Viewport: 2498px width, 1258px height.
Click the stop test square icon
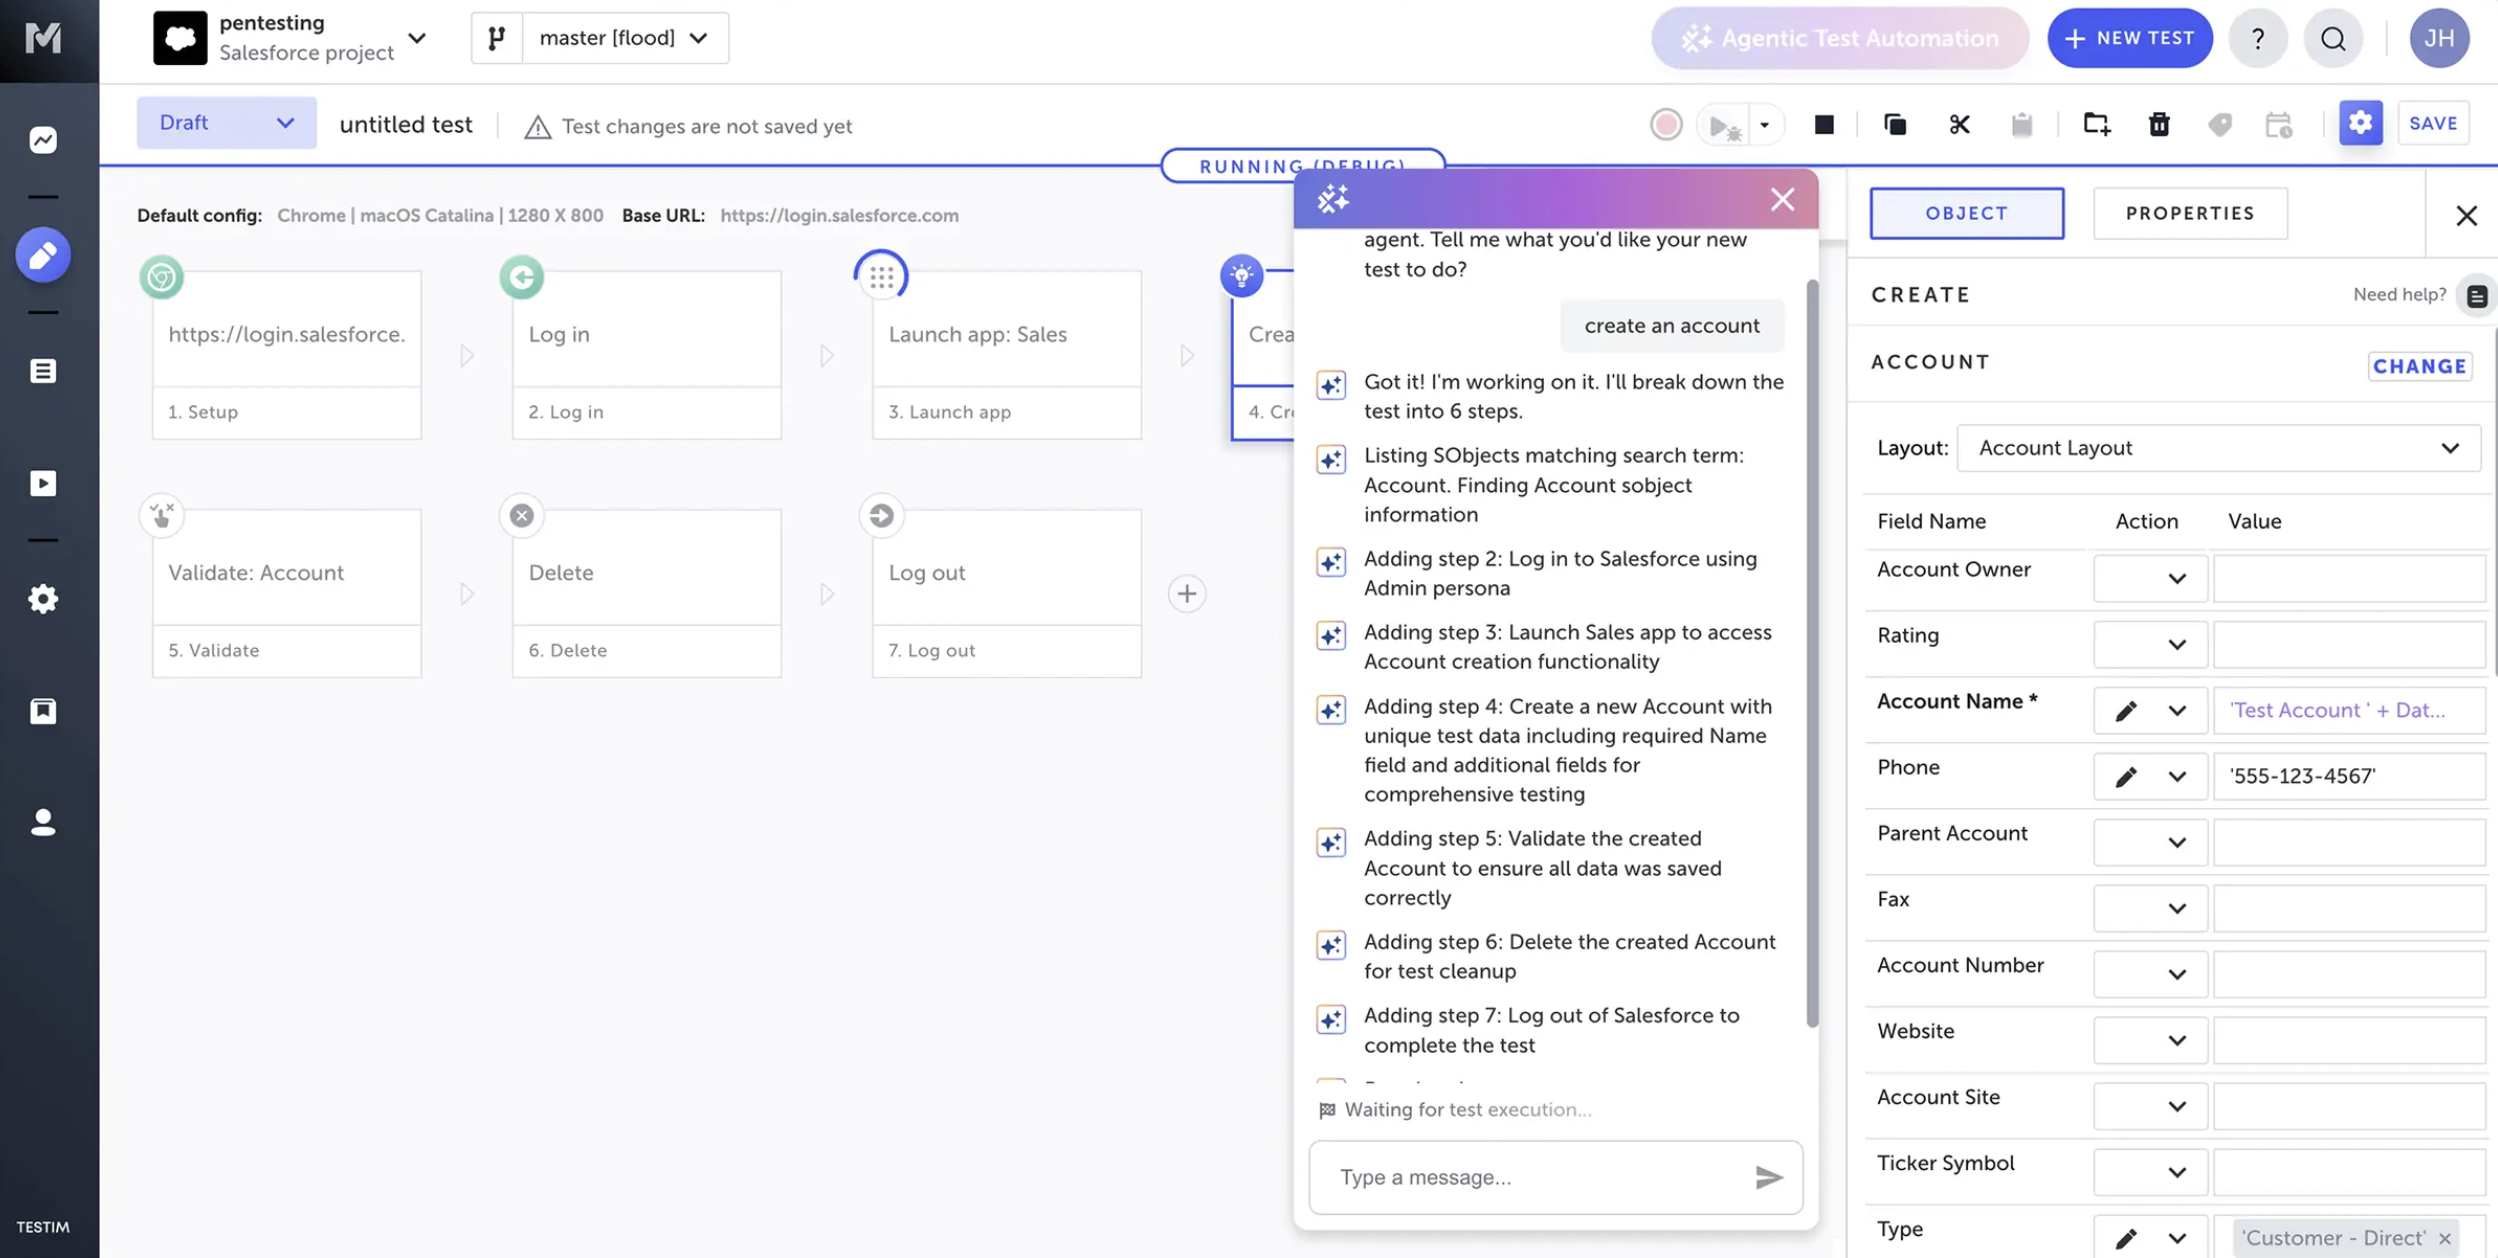[1824, 124]
